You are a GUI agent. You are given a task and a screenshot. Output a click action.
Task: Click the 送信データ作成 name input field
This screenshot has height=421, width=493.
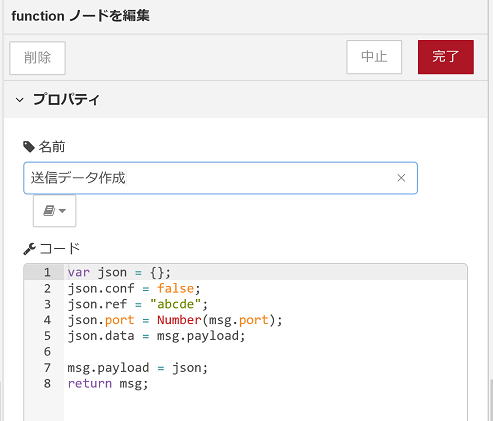pyautogui.click(x=220, y=178)
